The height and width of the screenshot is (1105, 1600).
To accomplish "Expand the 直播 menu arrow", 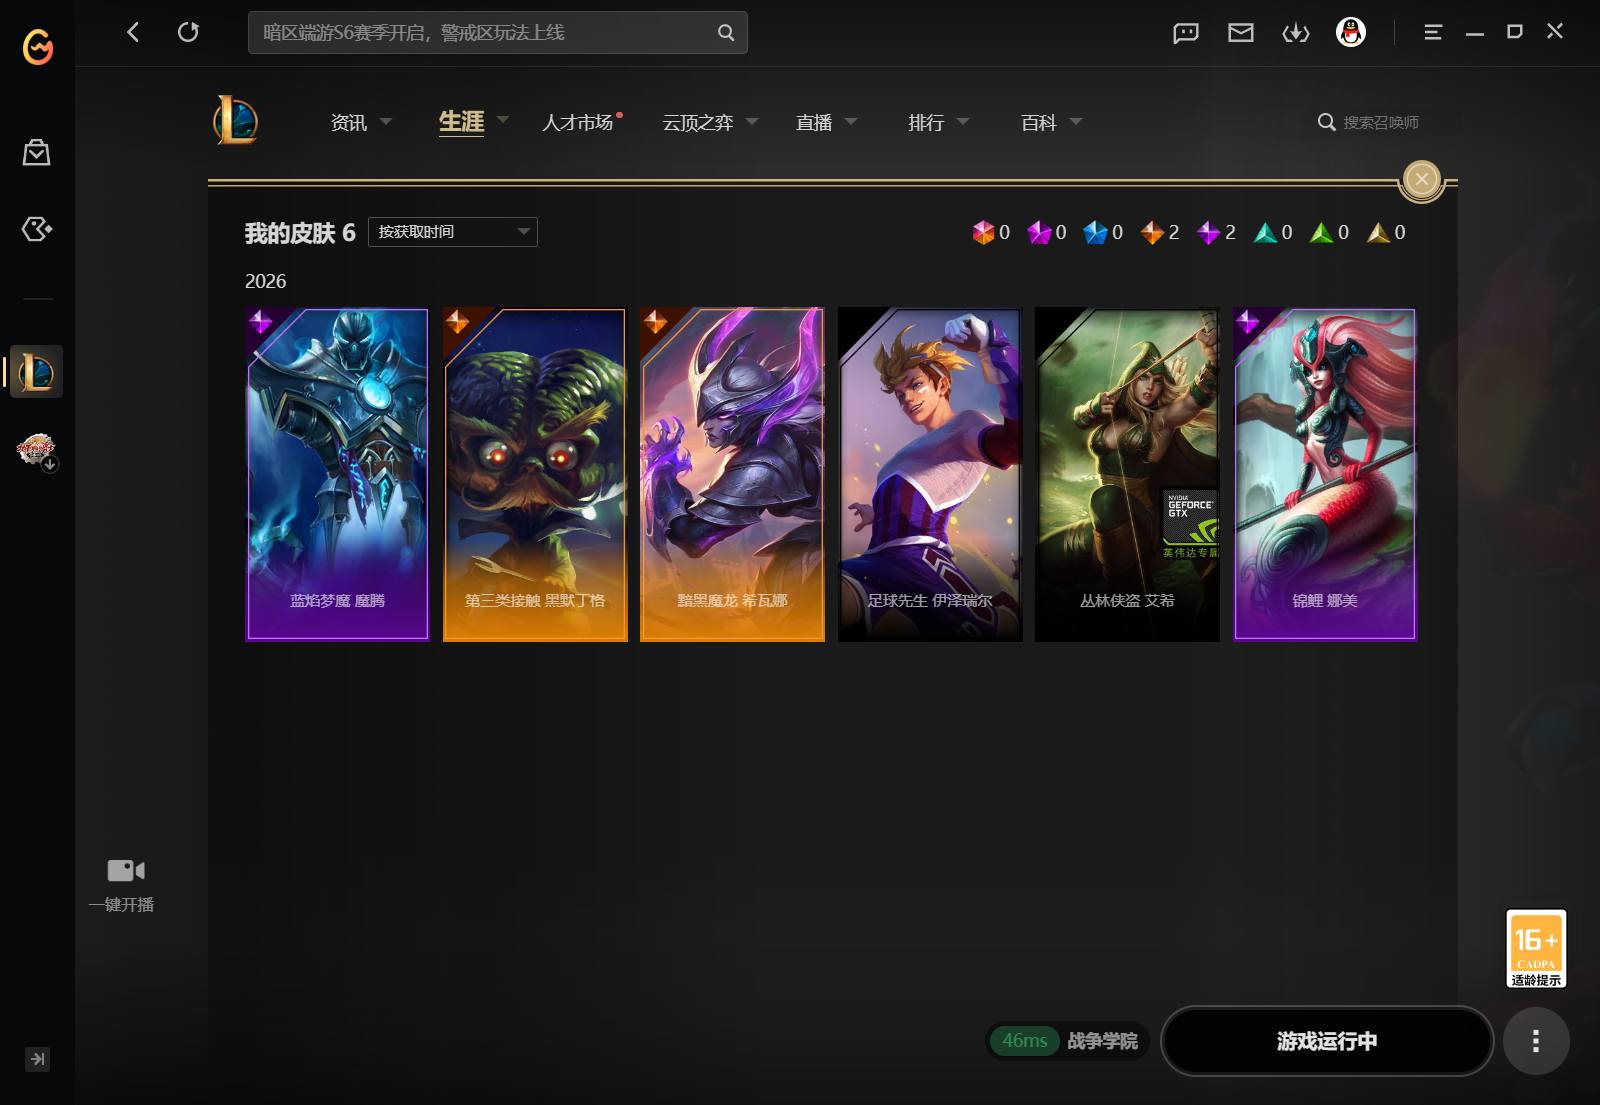I will coord(851,121).
